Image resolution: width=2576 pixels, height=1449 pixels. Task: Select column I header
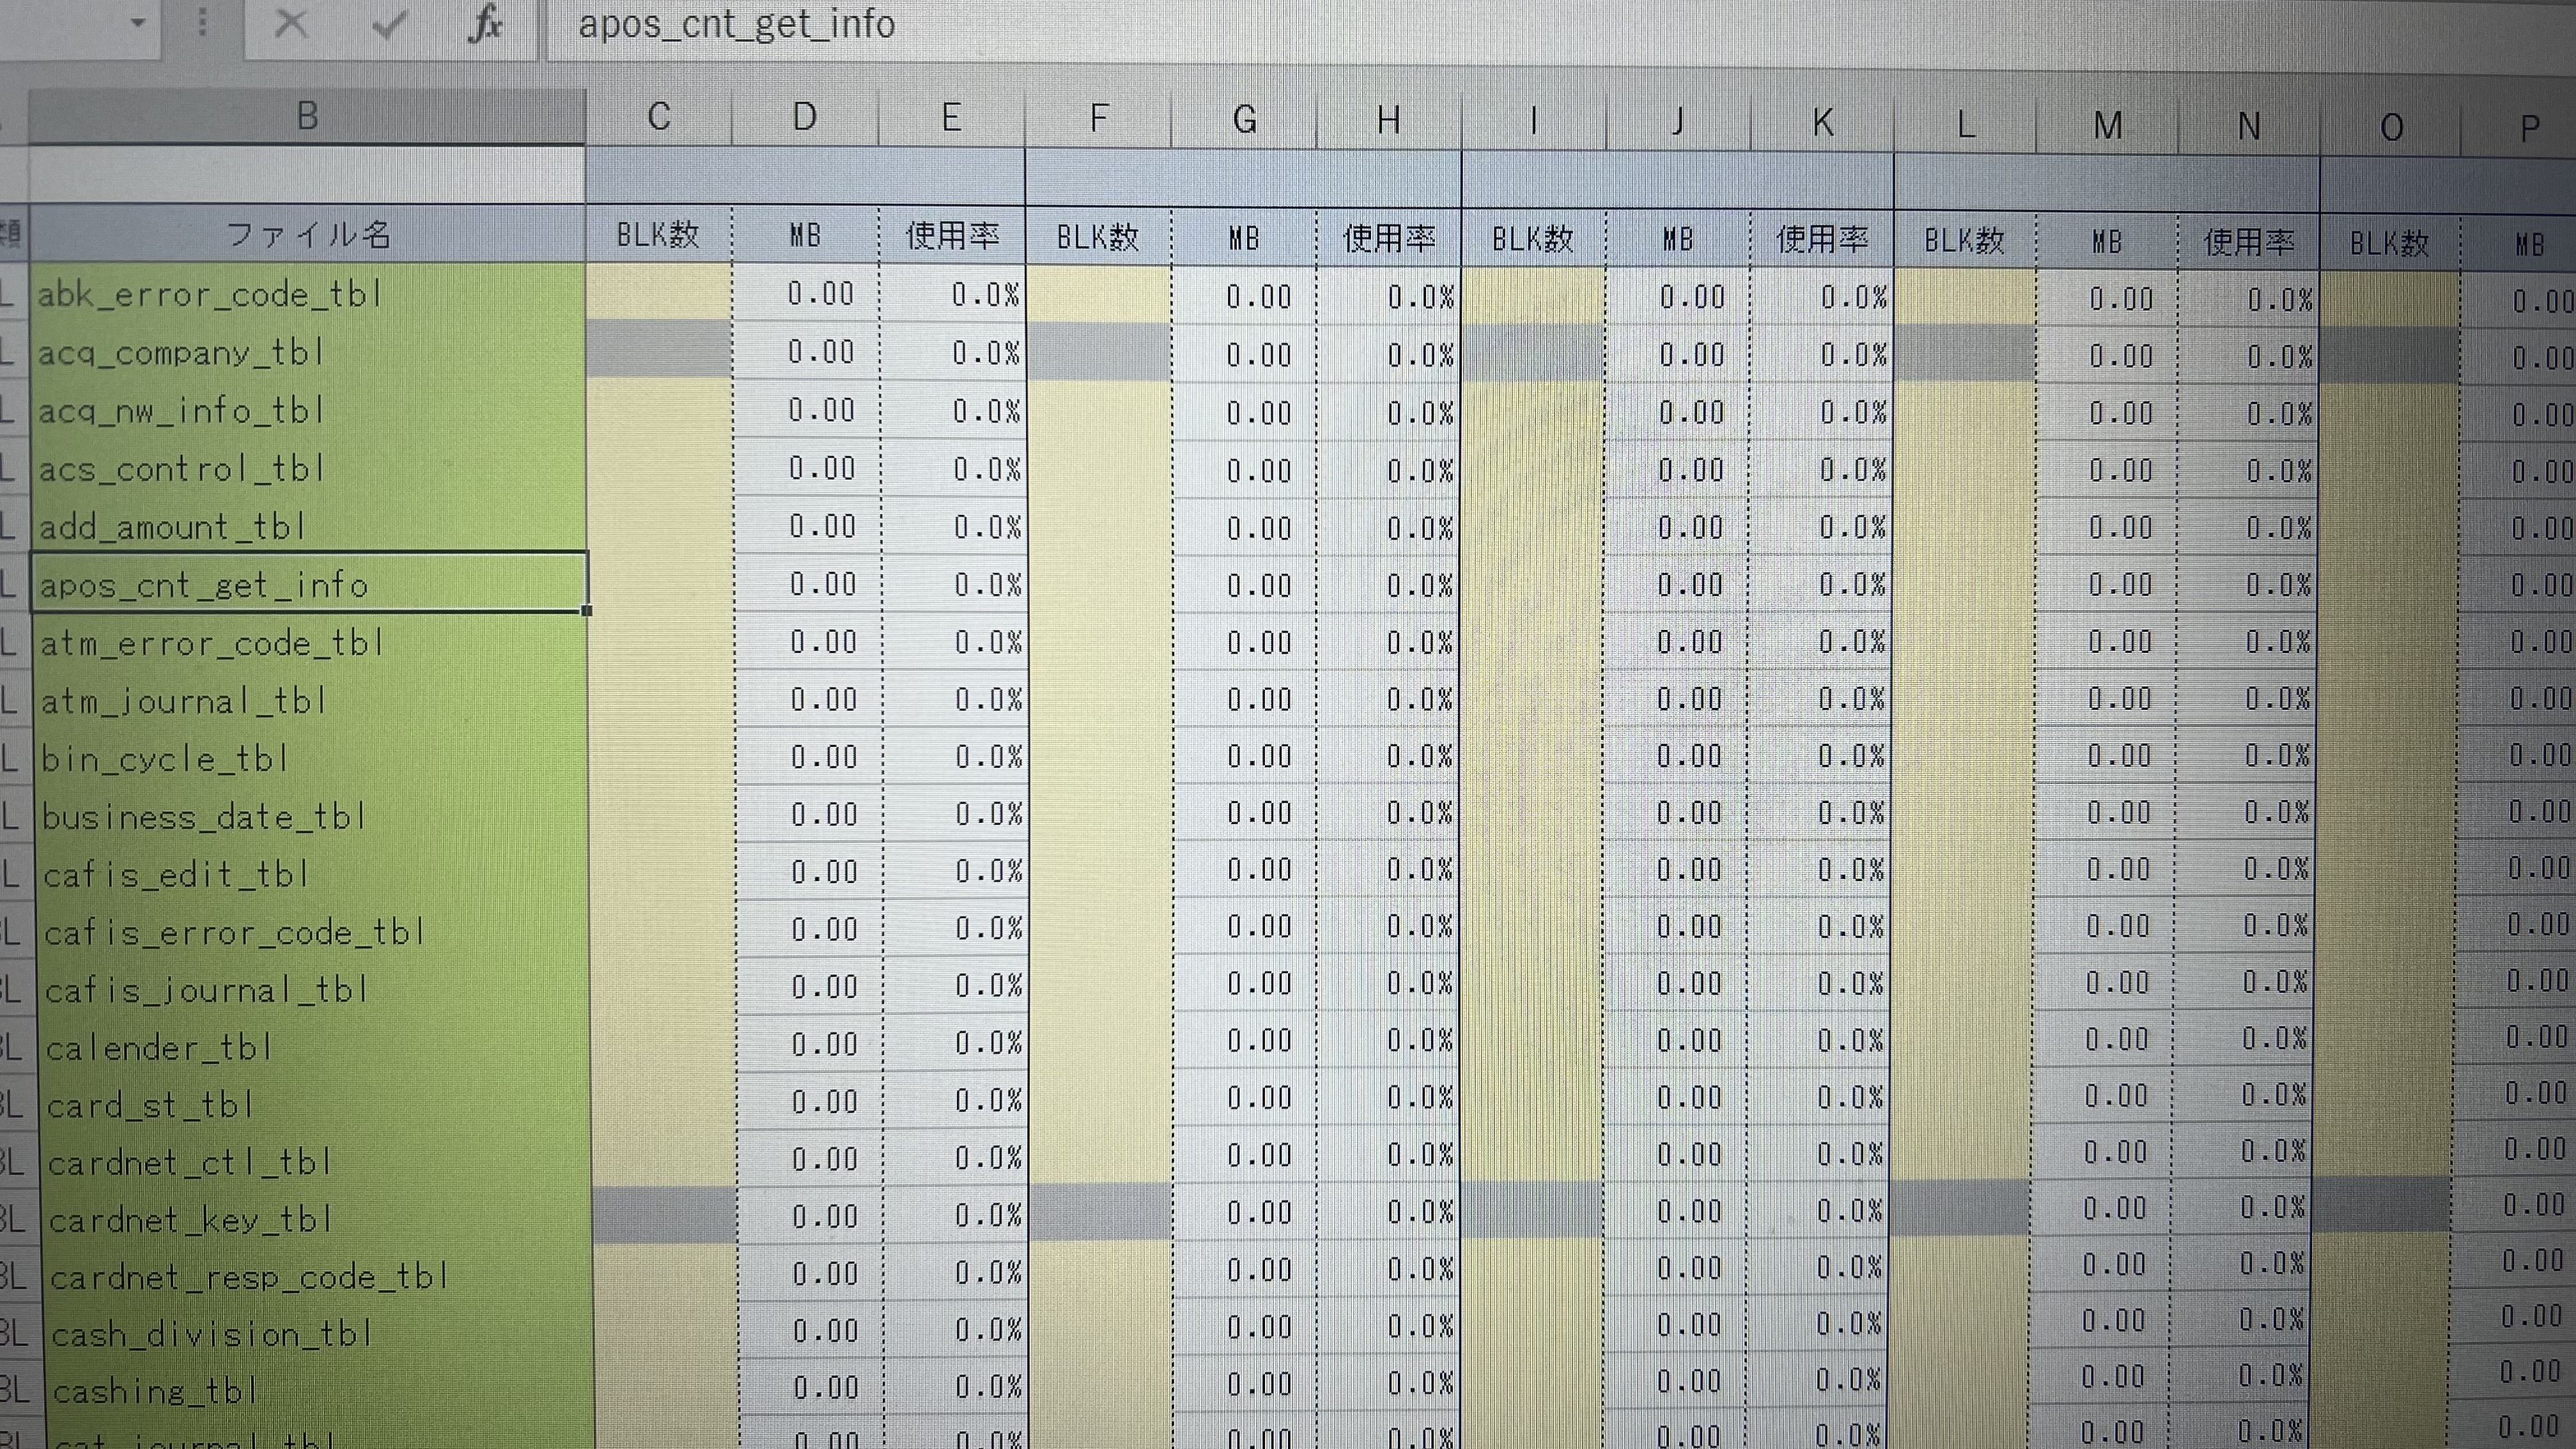[x=1534, y=122]
